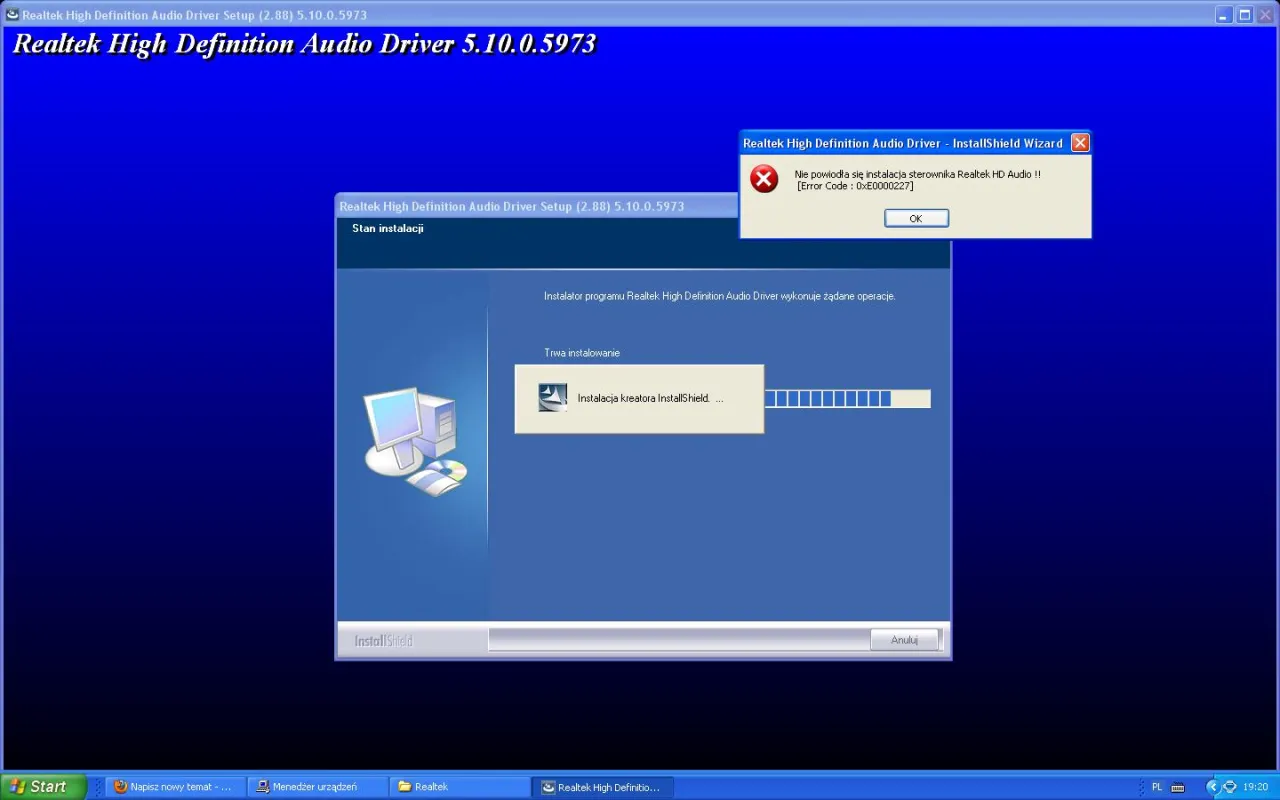This screenshot has height=800, width=1280.
Task: Close the InstallShield Wizard error dialog
Action: pos(1079,142)
